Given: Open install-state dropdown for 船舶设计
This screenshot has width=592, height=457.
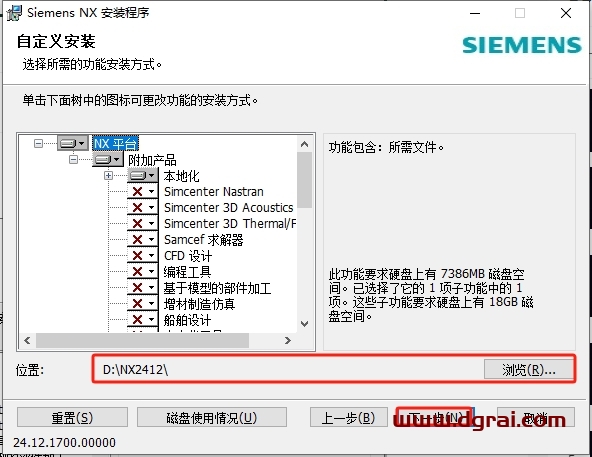Looking at the screenshot, I should [143, 320].
